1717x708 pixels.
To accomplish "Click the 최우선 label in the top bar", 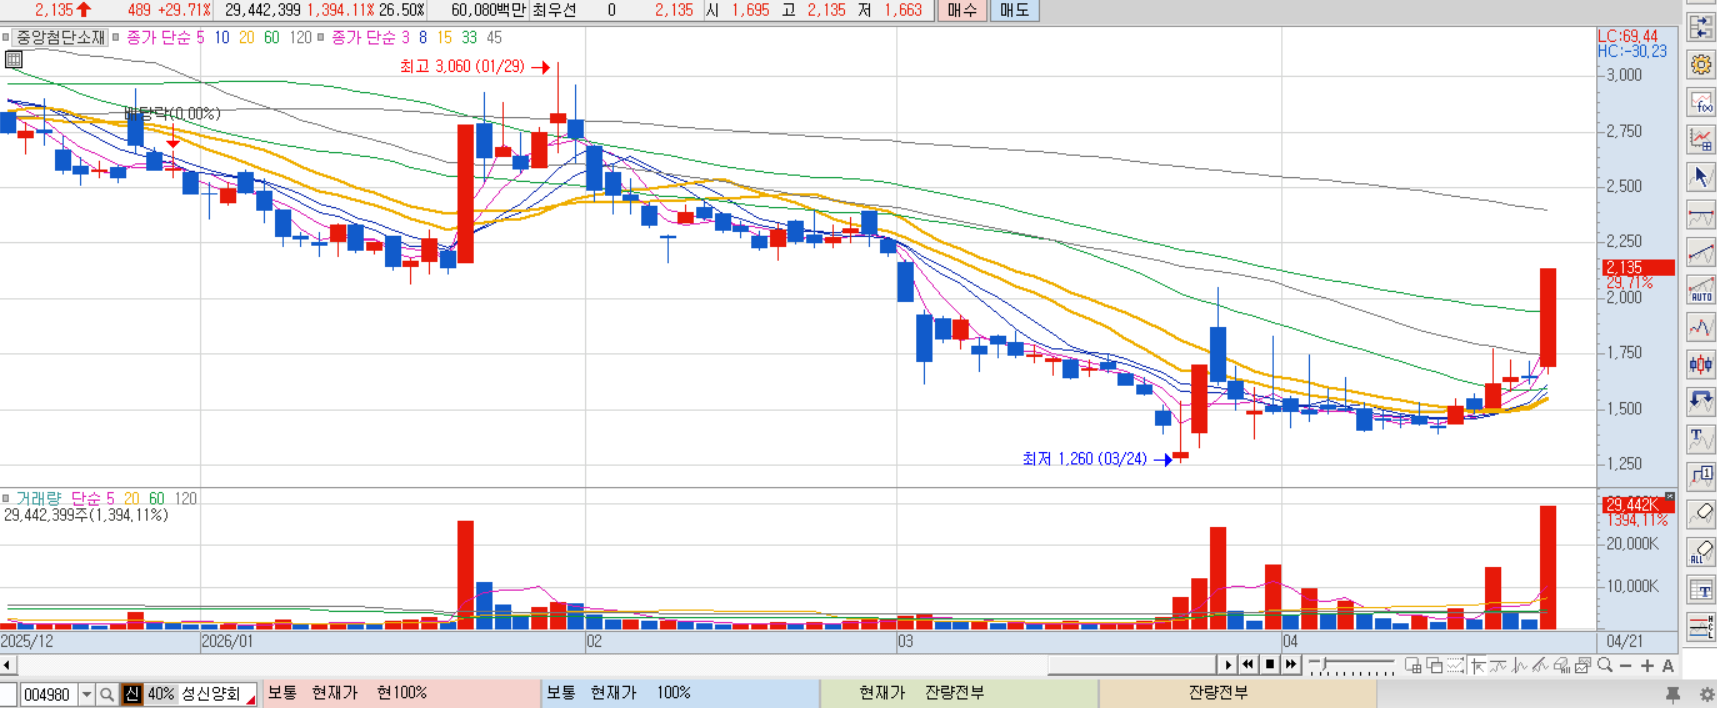I will pos(554,10).
